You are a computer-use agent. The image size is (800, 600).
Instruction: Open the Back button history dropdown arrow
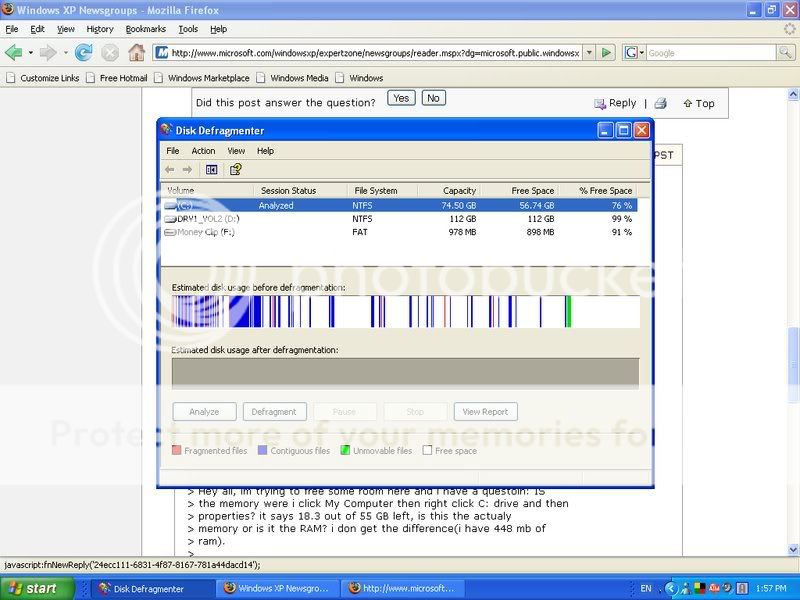coord(30,53)
